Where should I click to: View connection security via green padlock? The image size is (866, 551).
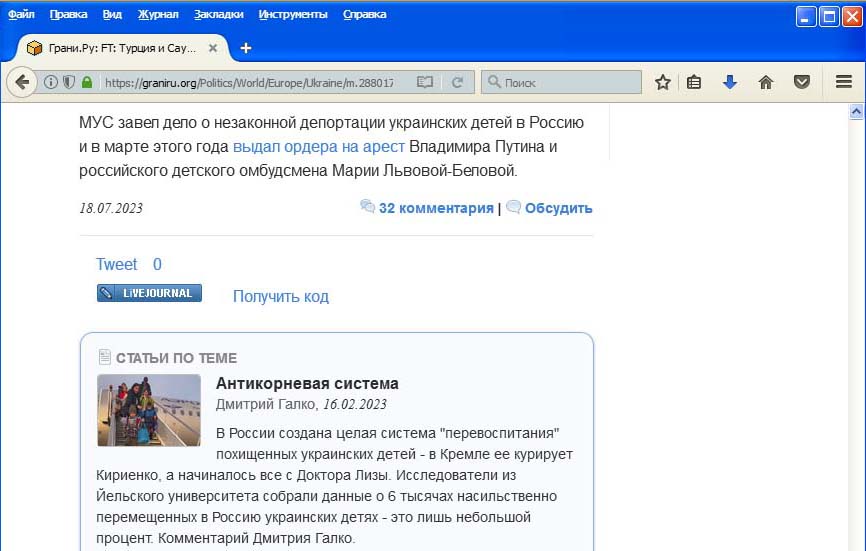87,82
